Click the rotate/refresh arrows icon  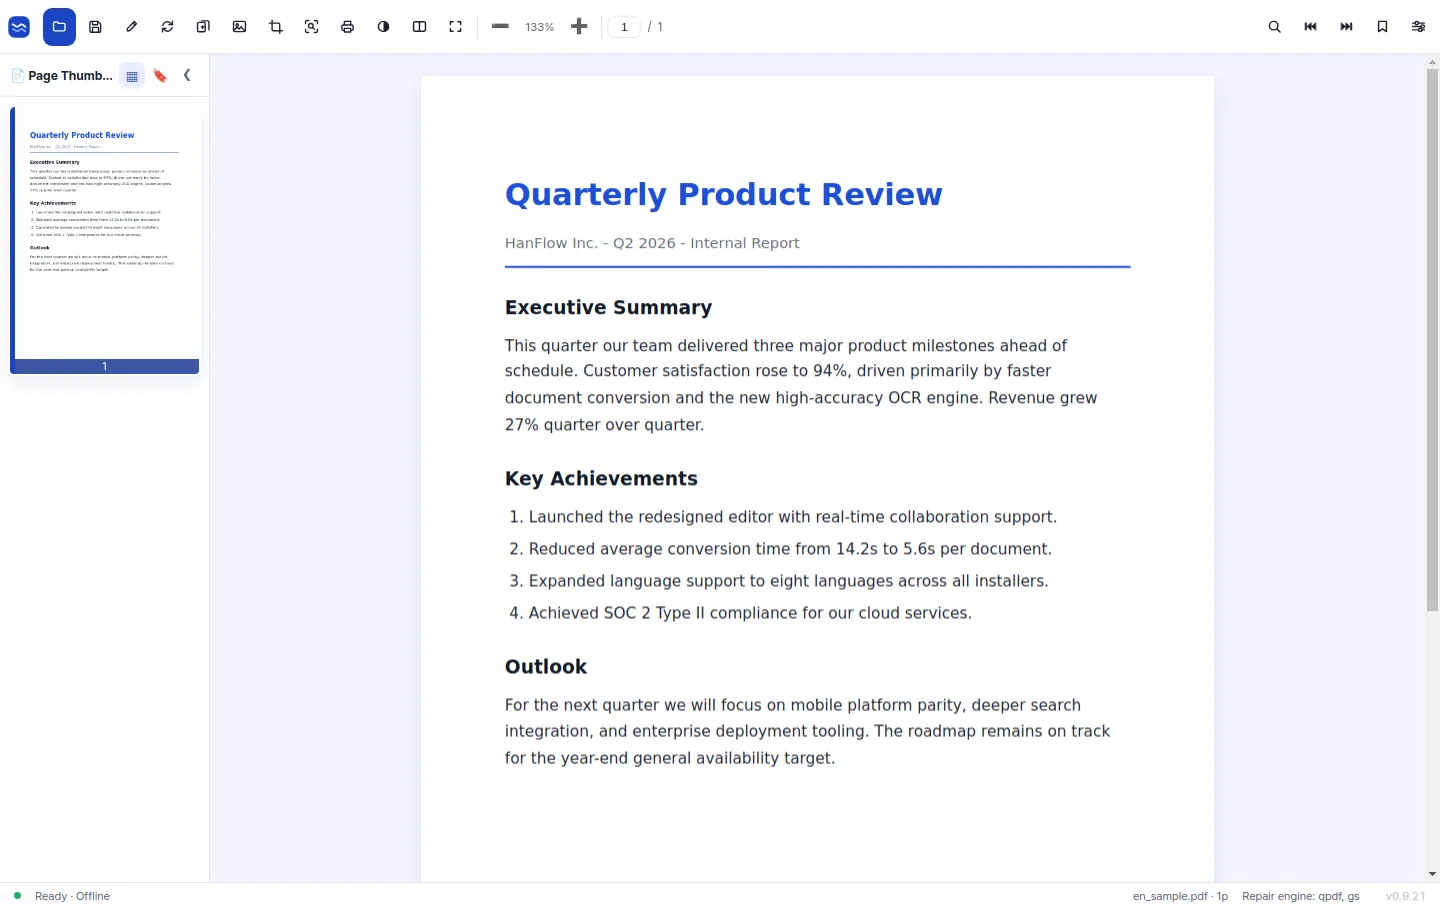coord(167,27)
